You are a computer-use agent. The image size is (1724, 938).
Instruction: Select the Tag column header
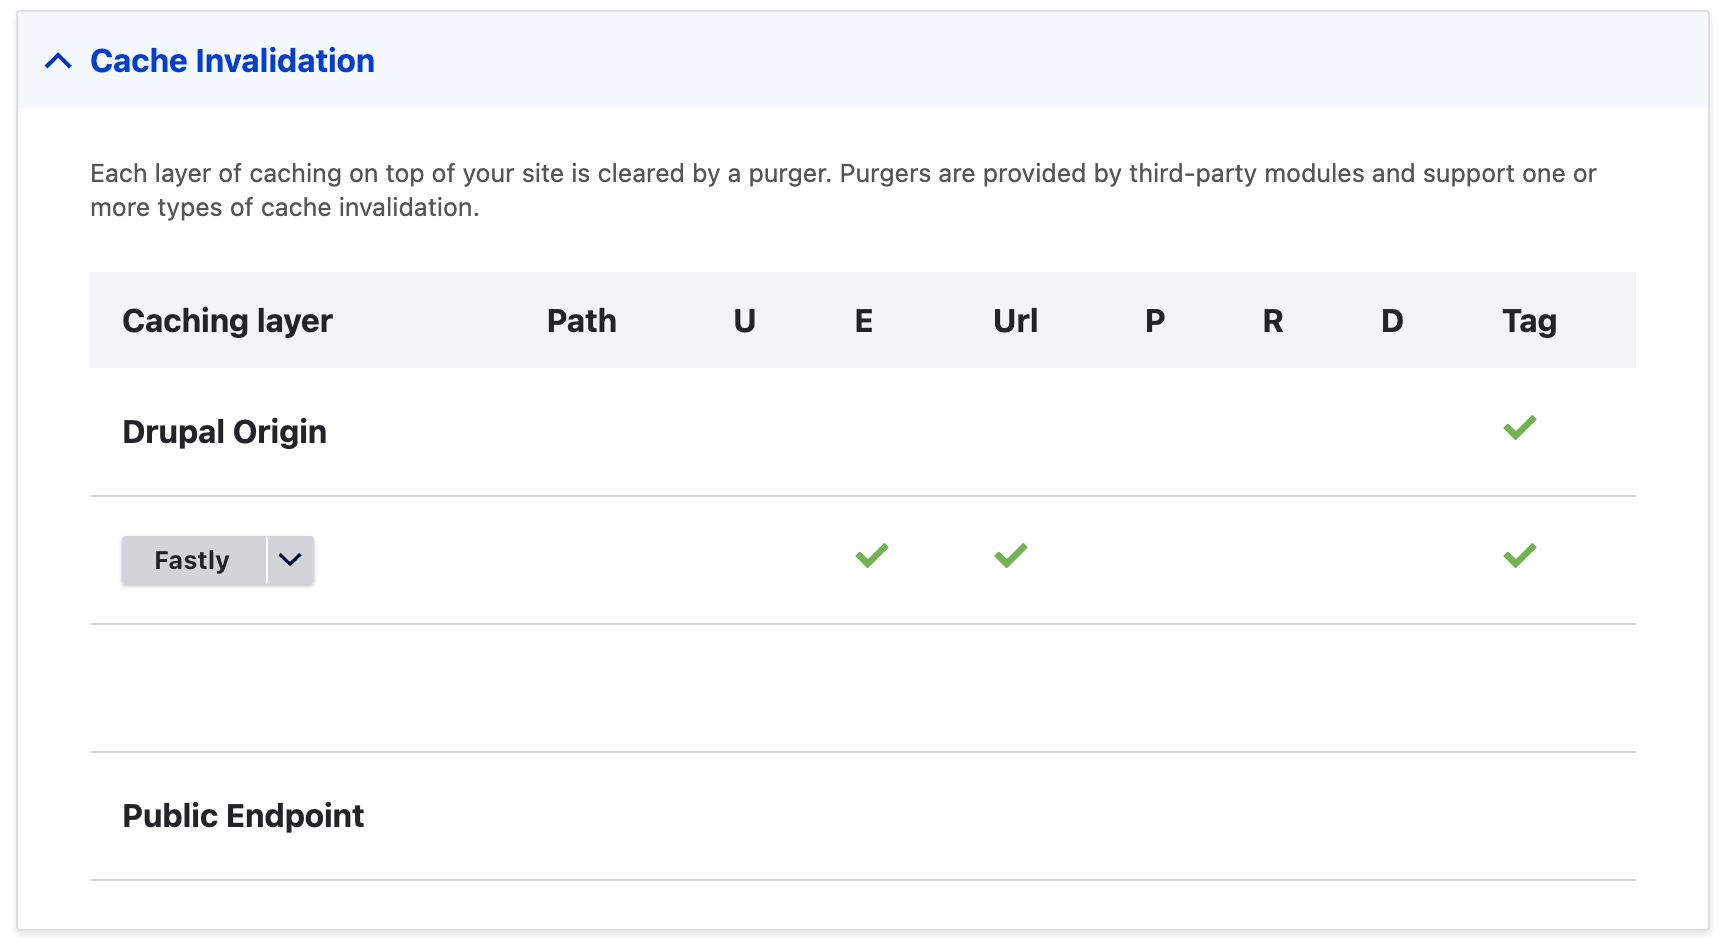[1529, 321]
